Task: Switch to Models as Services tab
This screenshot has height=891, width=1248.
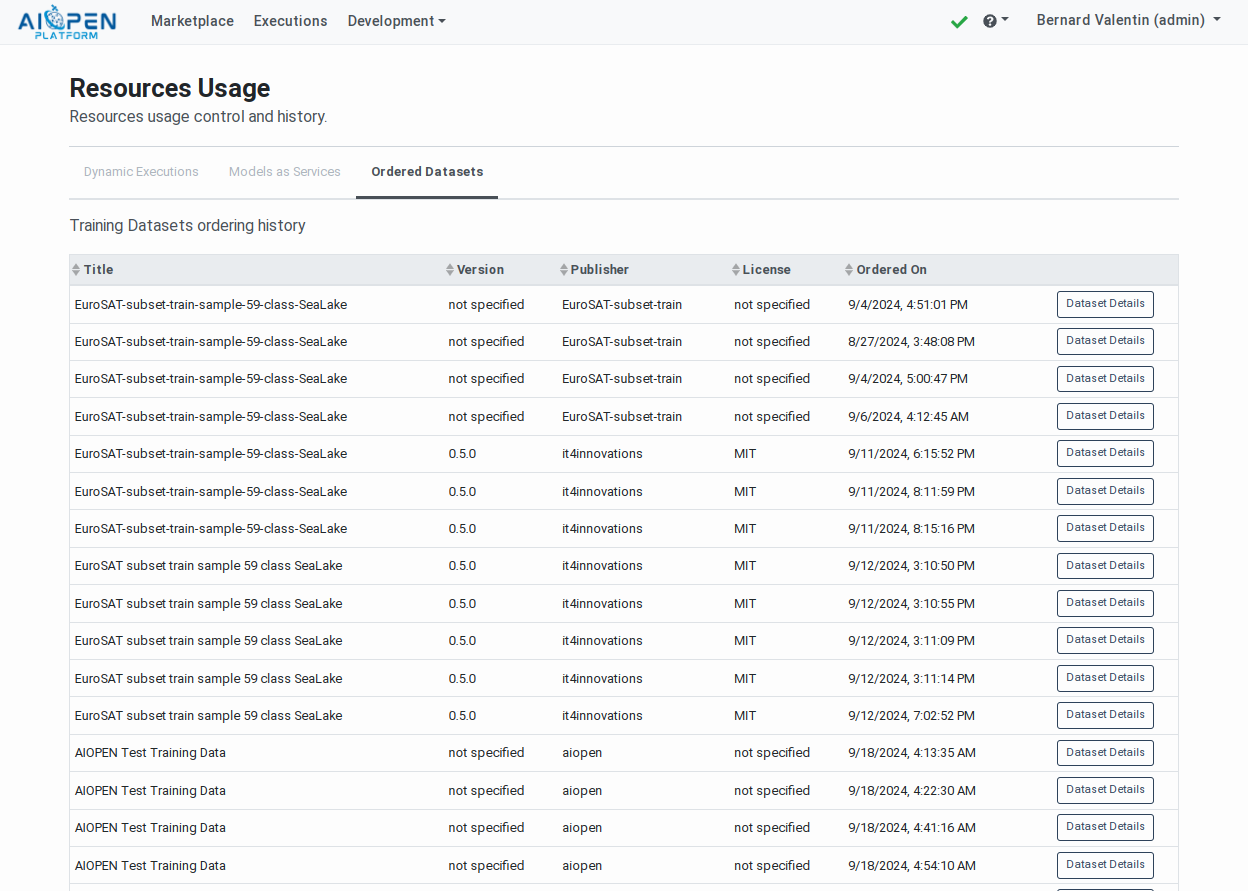Action: point(284,172)
